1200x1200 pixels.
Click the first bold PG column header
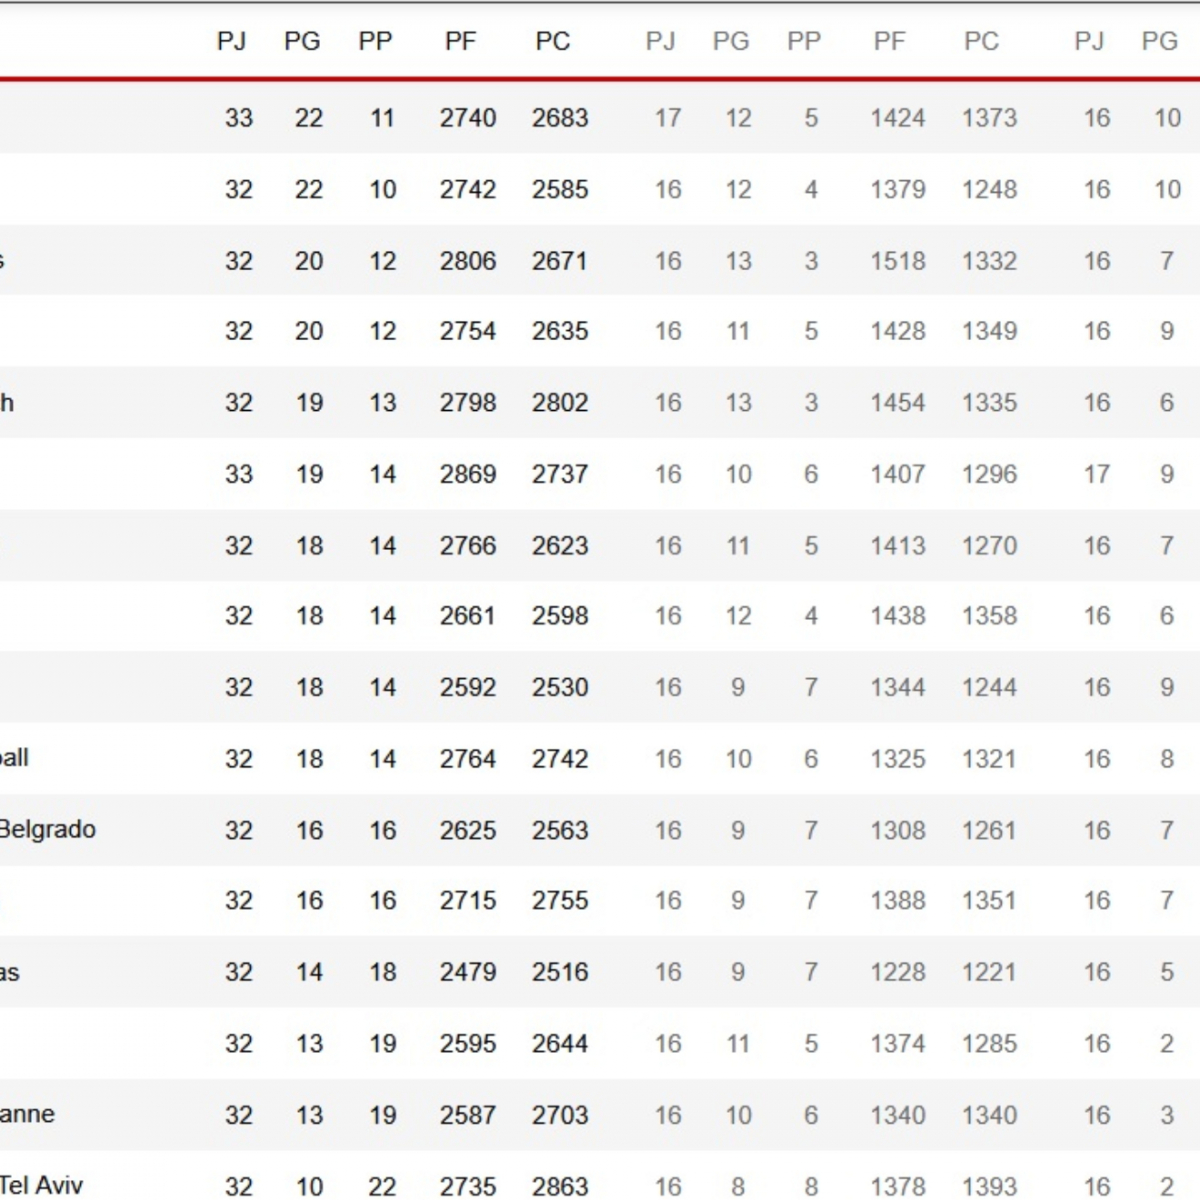pos(302,41)
